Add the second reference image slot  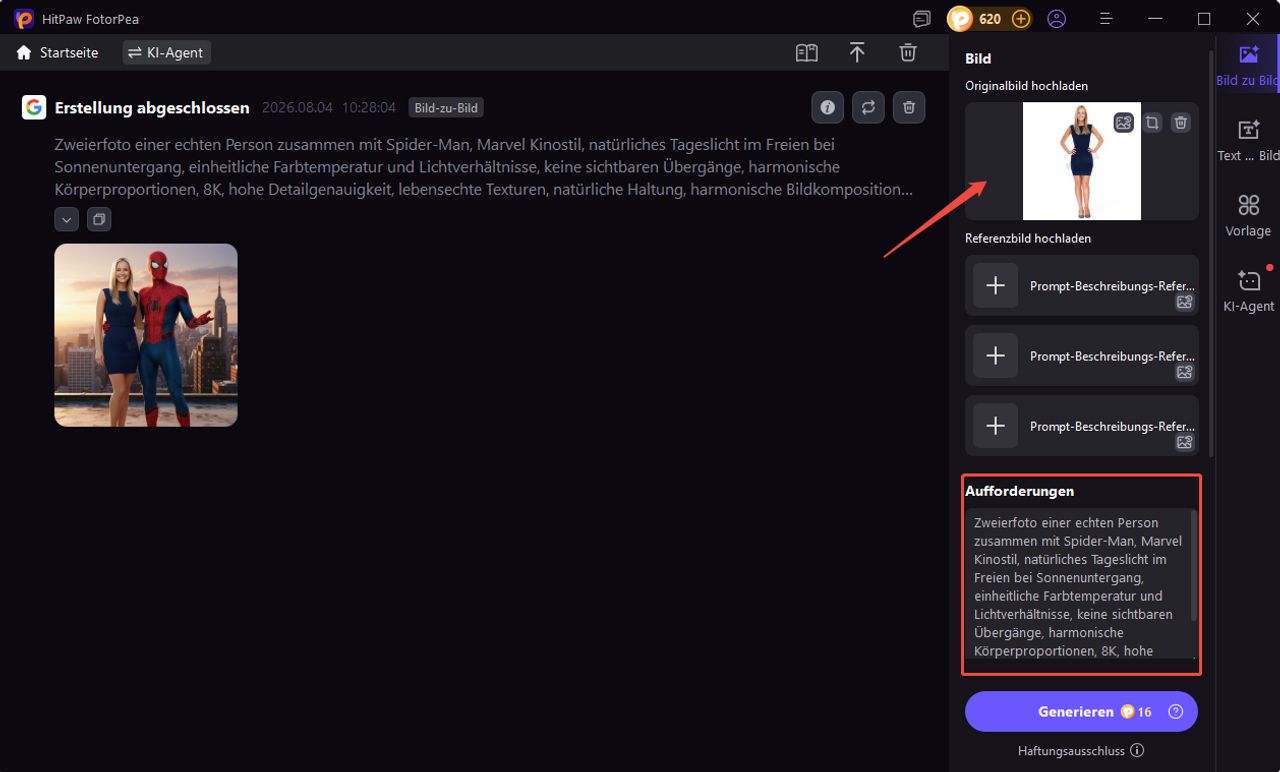[996, 356]
